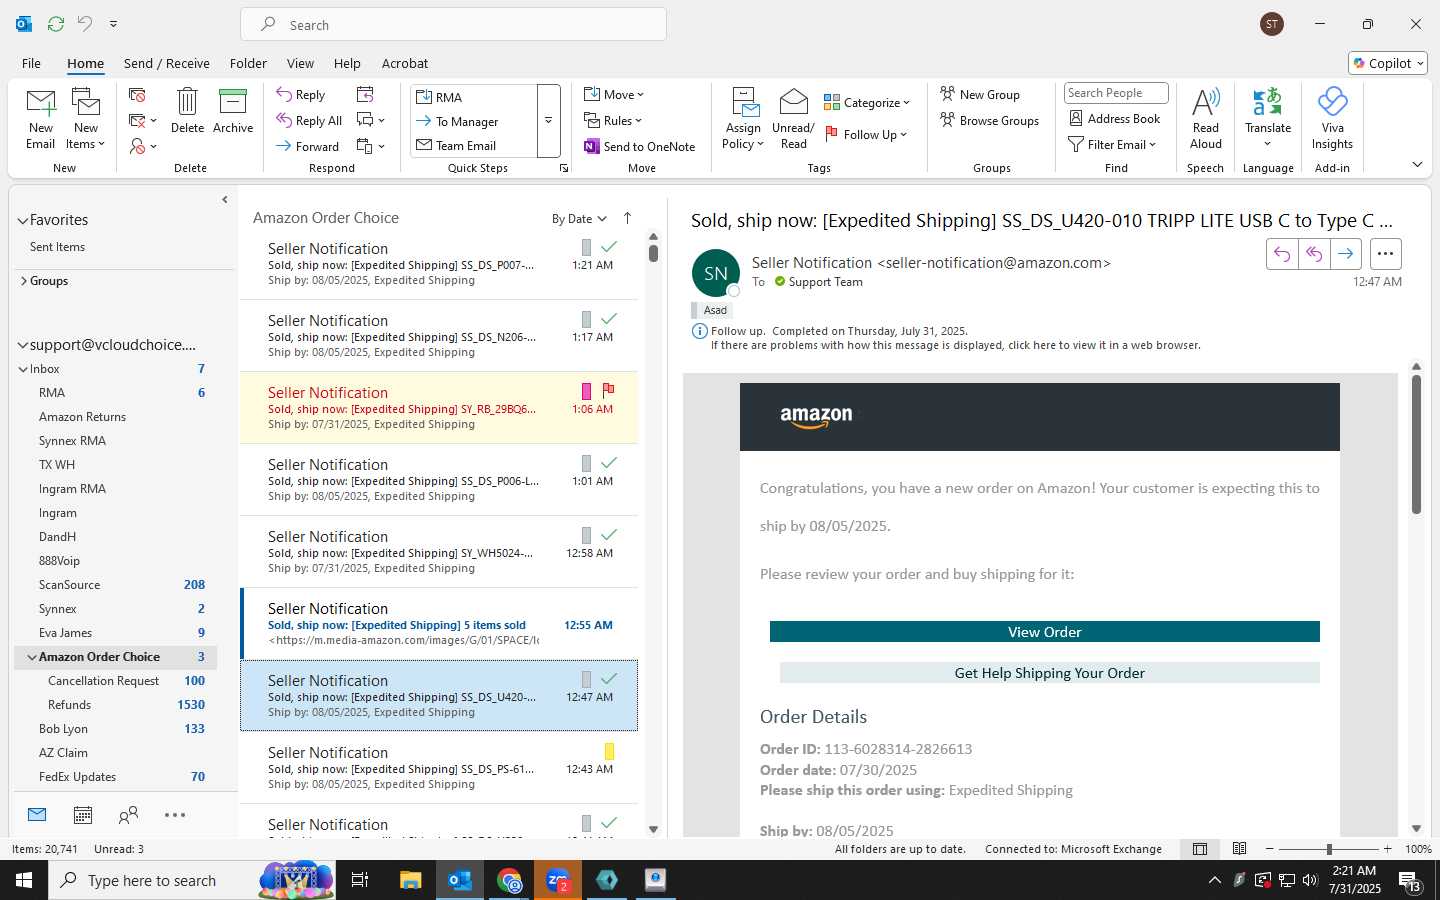This screenshot has height=900, width=1440.
Task: Open Chrome from the taskbar
Action: (509, 880)
